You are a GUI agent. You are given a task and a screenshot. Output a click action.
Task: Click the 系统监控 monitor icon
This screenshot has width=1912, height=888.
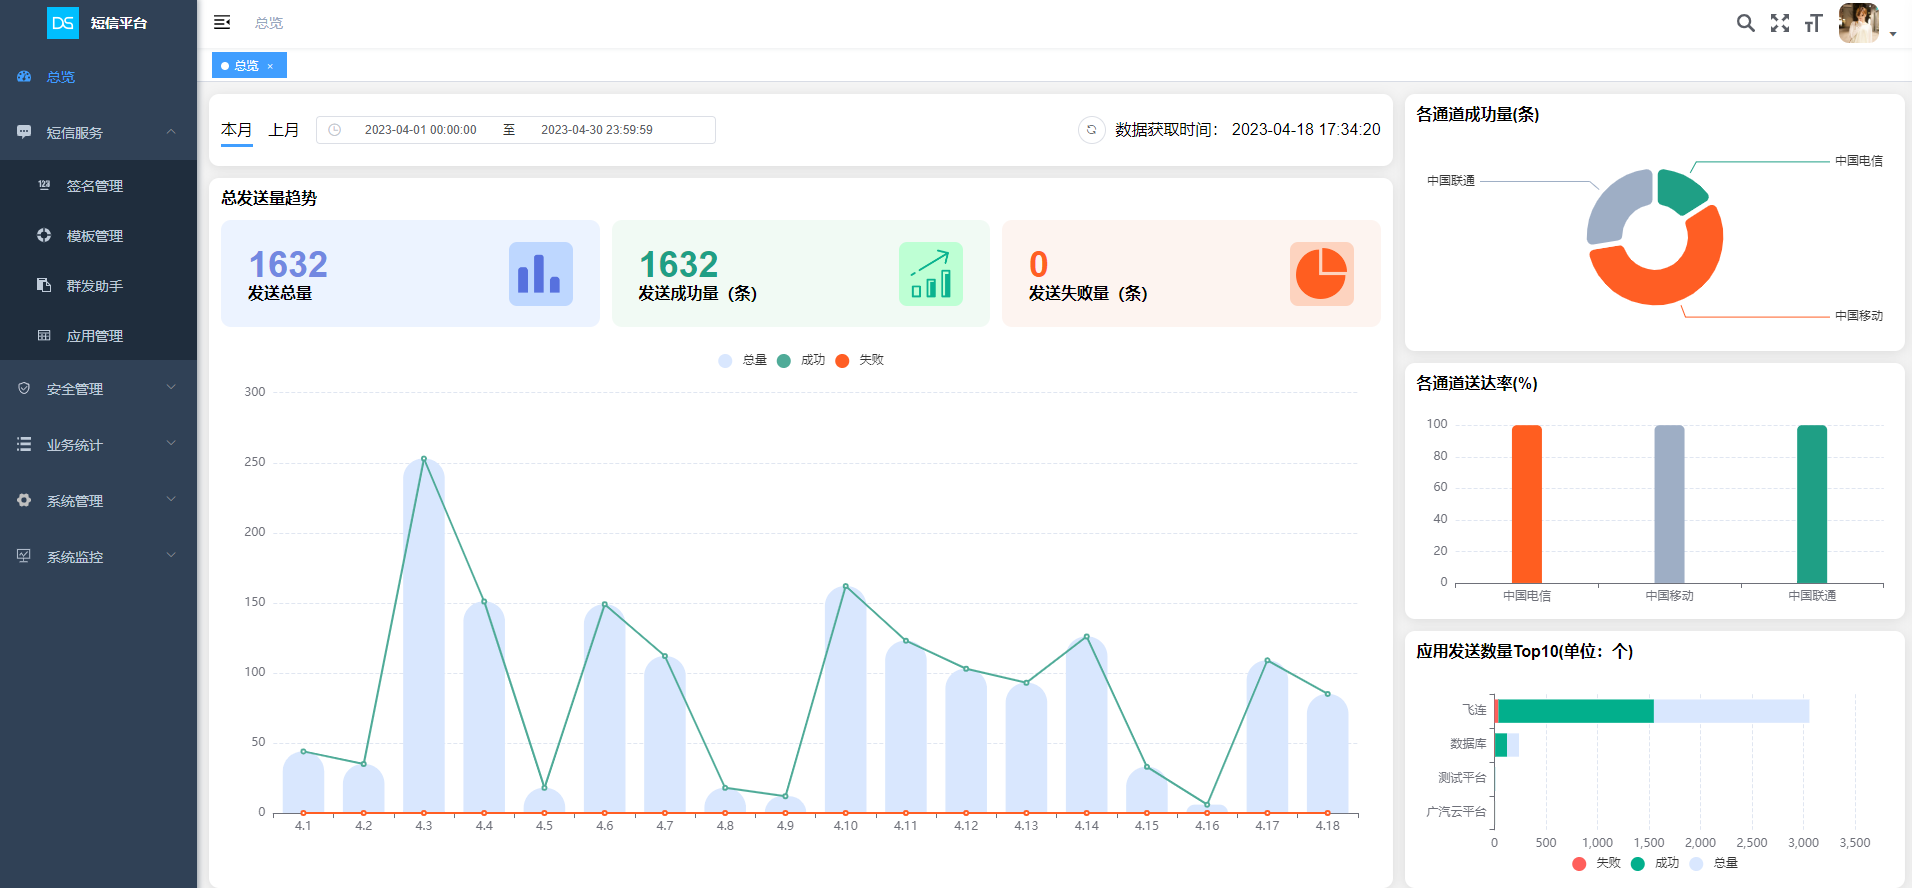tap(24, 556)
